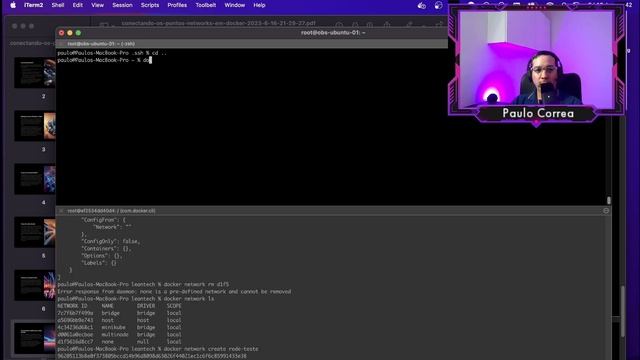
Task: Open page 5 thumbnail in Preview sidebar
Action: click(35, 232)
